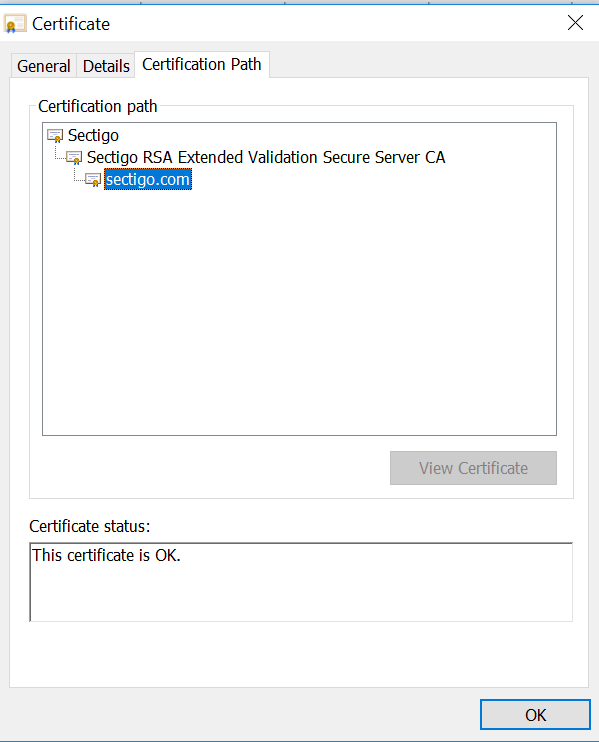Click the intermediate CA certificate icon
The width and height of the screenshot is (599, 742).
[74, 157]
